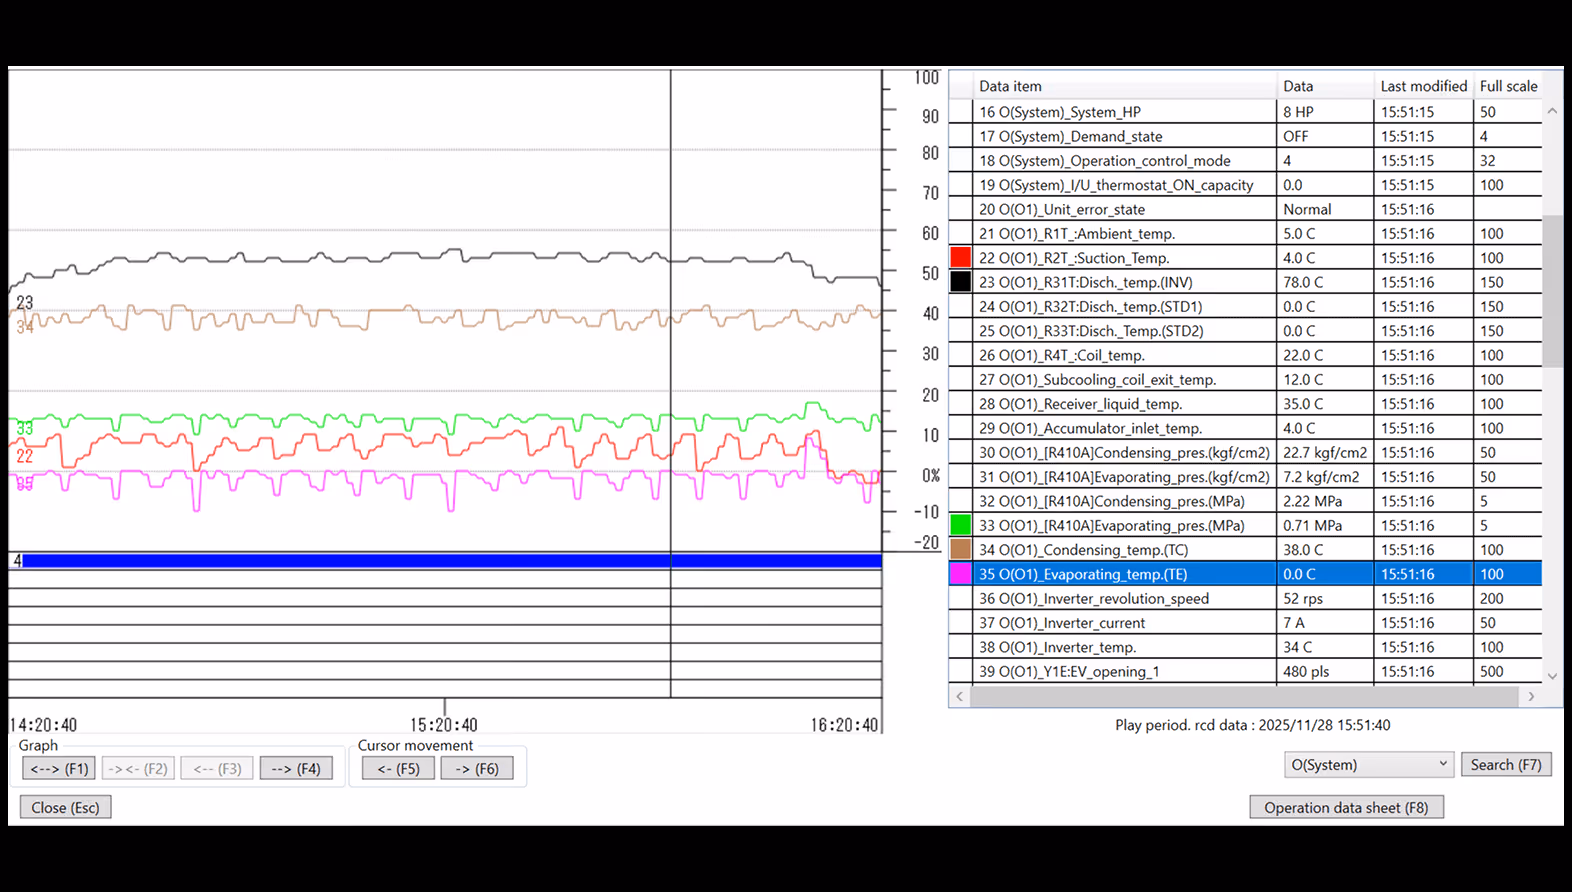The height and width of the screenshot is (892, 1572).
Task: Click the 15:20:40 time axis label
Action: (x=444, y=725)
